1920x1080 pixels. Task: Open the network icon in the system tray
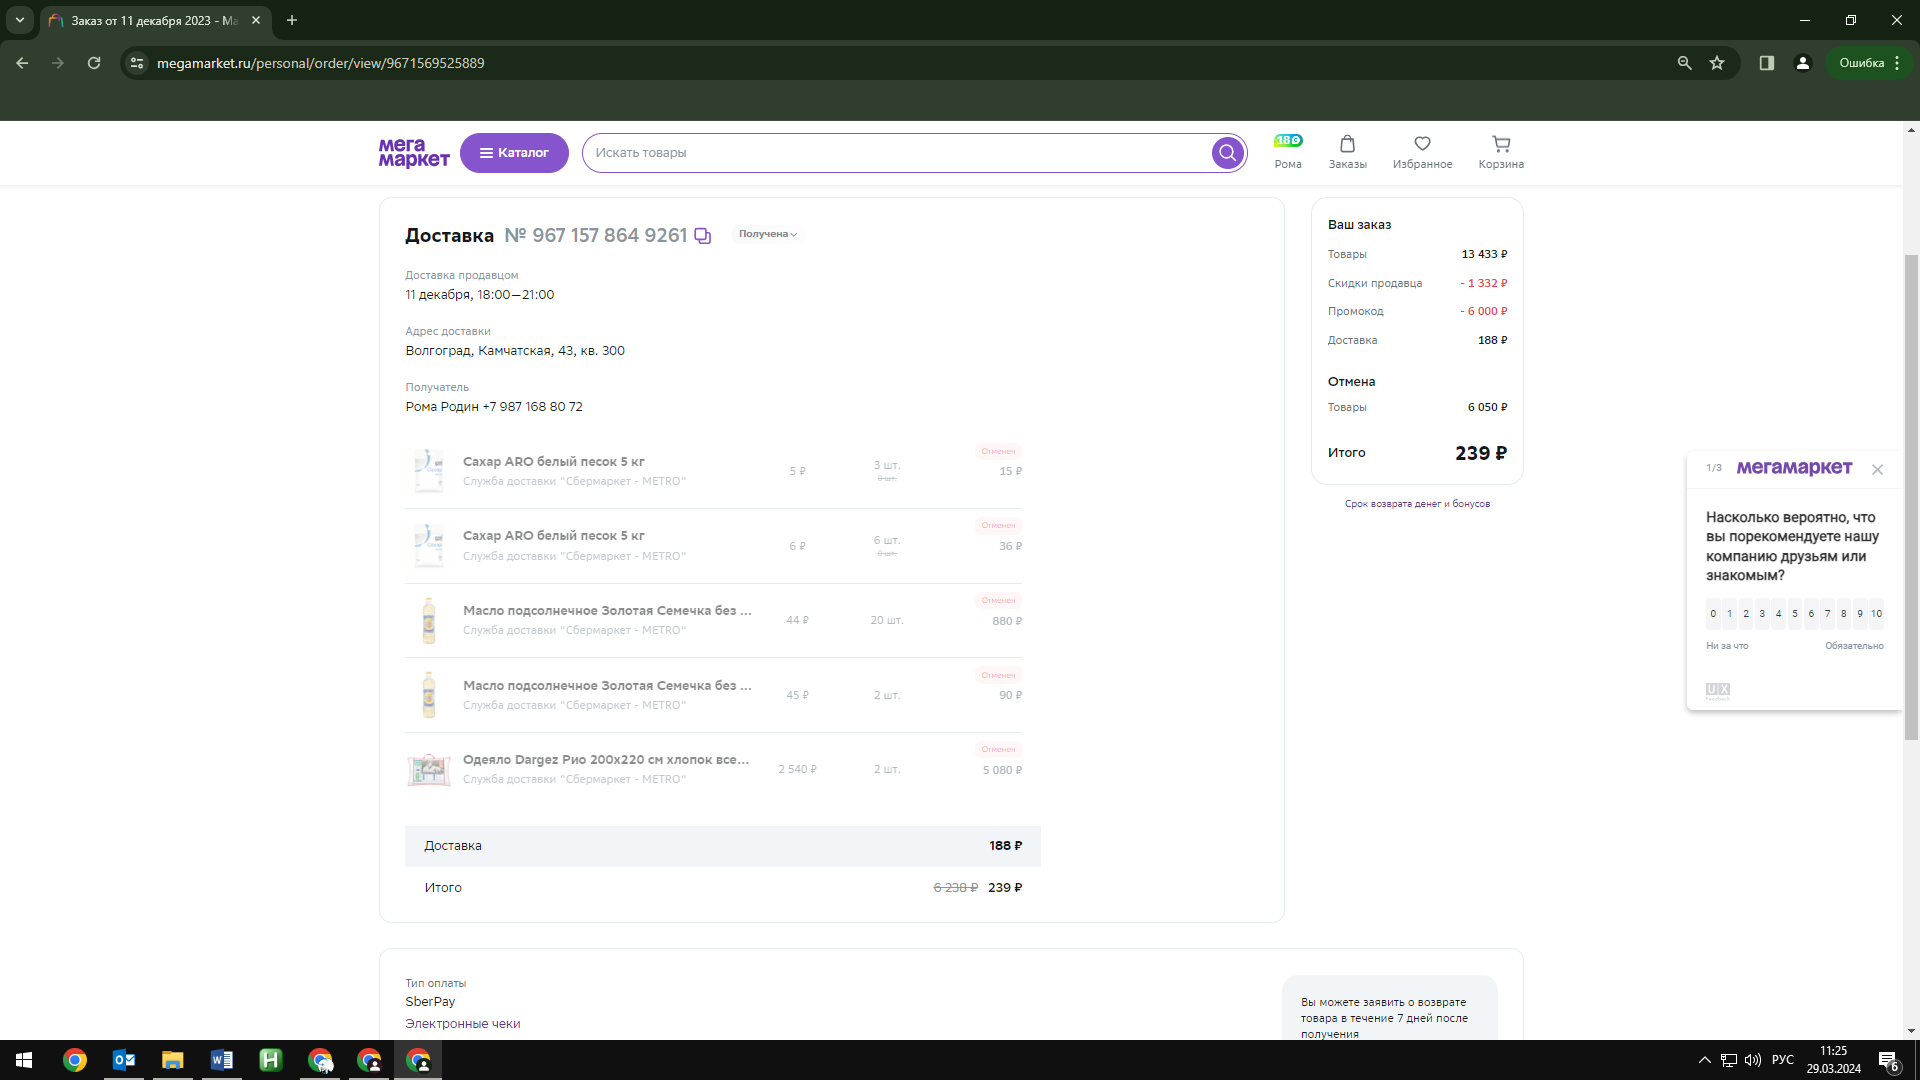[1729, 1060]
